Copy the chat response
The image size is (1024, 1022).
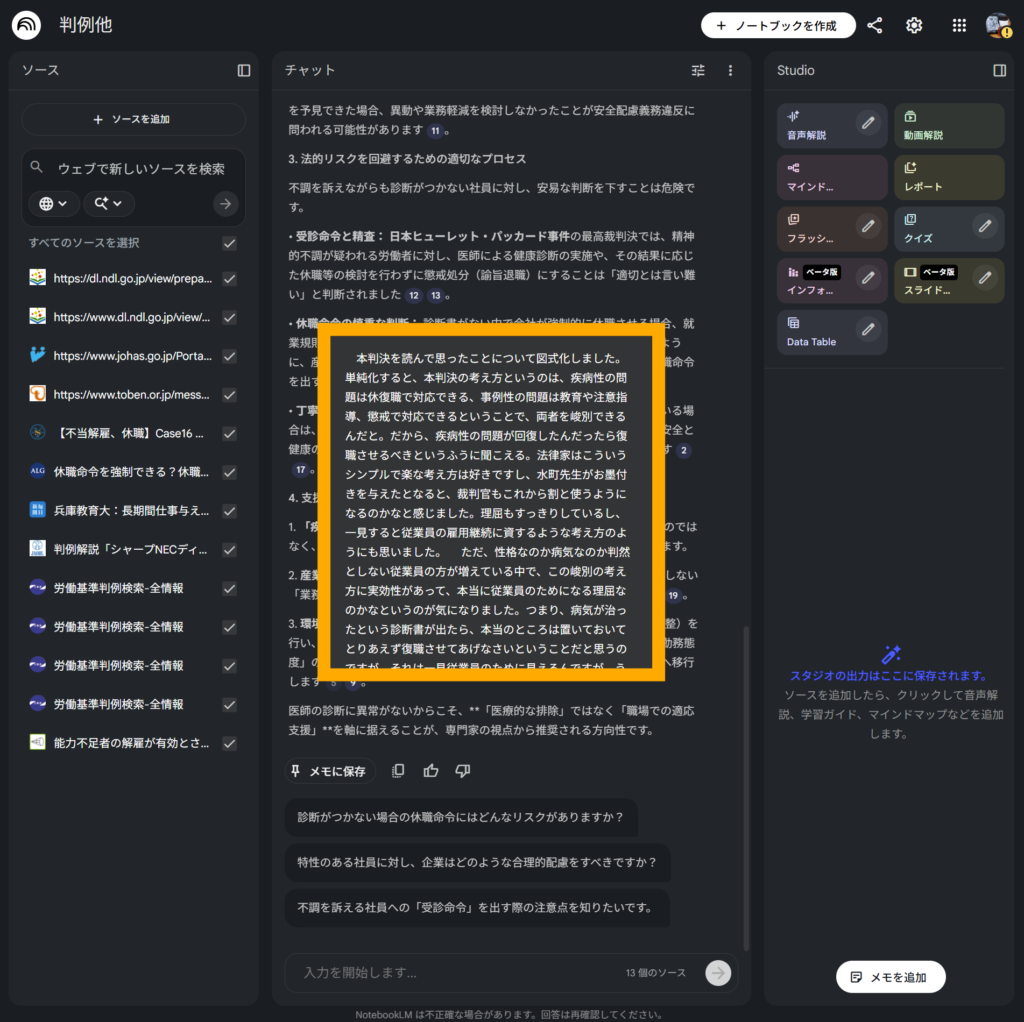pyautogui.click(x=398, y=771)
